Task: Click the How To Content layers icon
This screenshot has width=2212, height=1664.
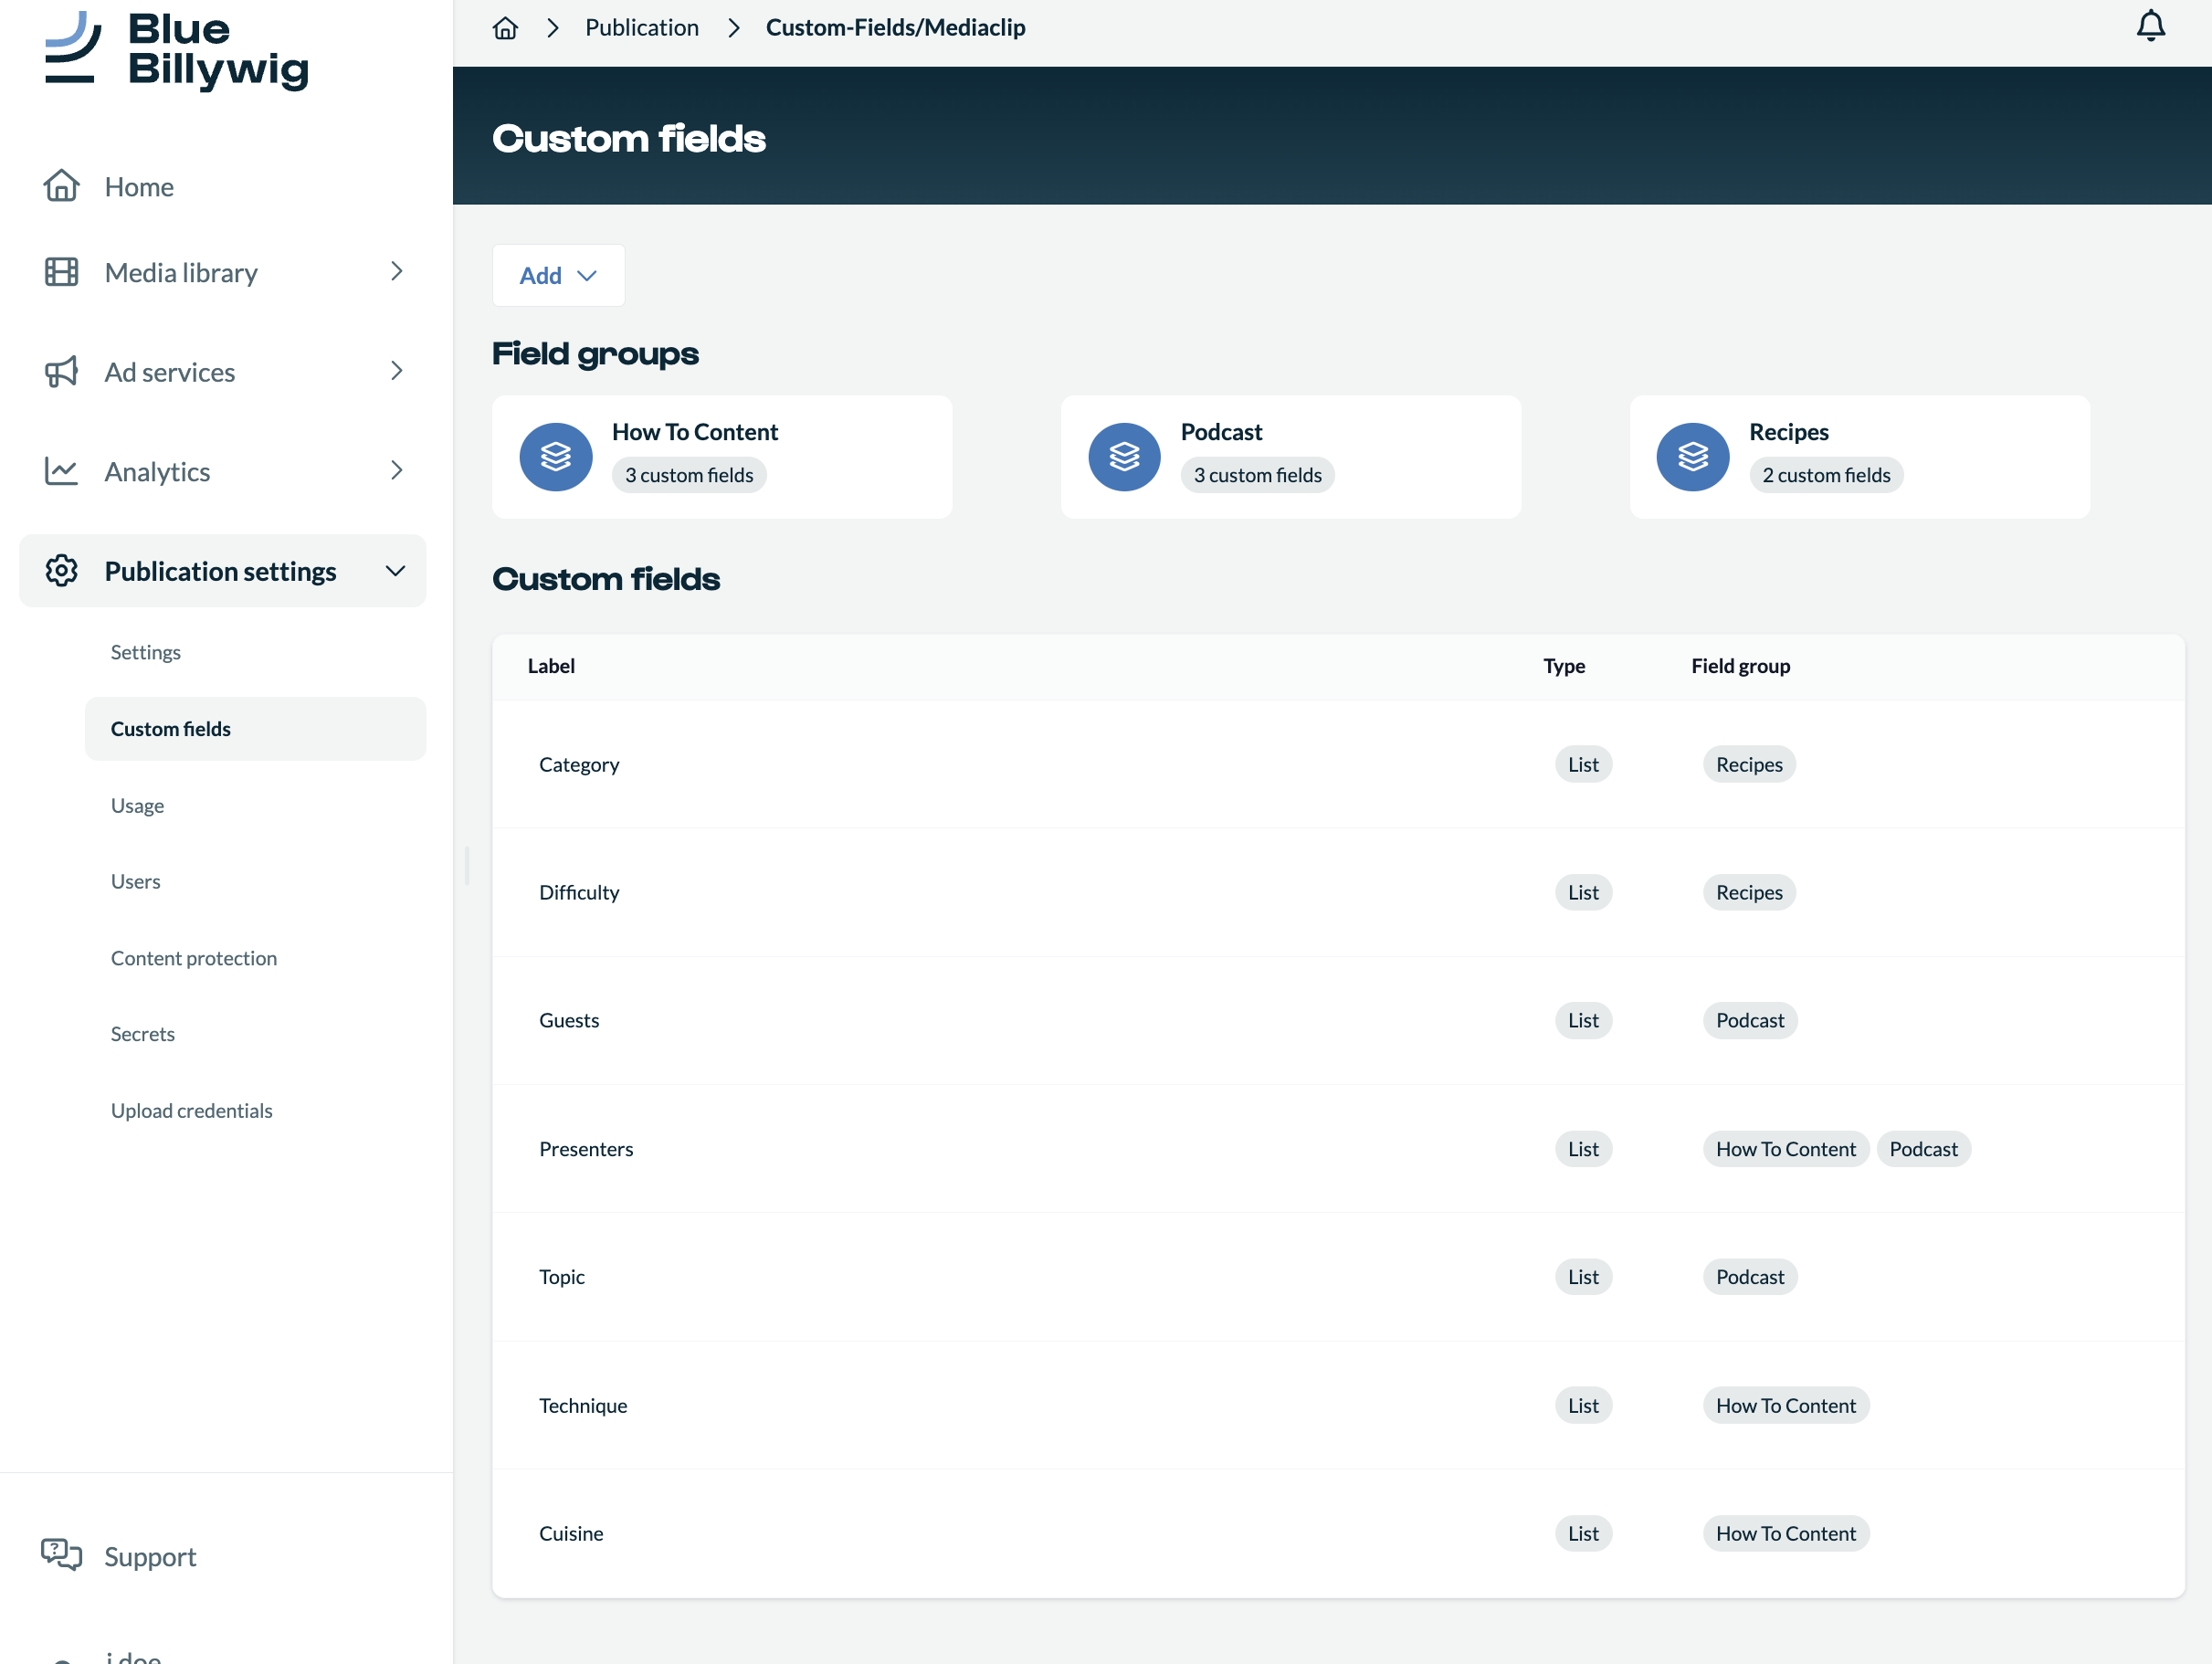Action: point(556,457)
